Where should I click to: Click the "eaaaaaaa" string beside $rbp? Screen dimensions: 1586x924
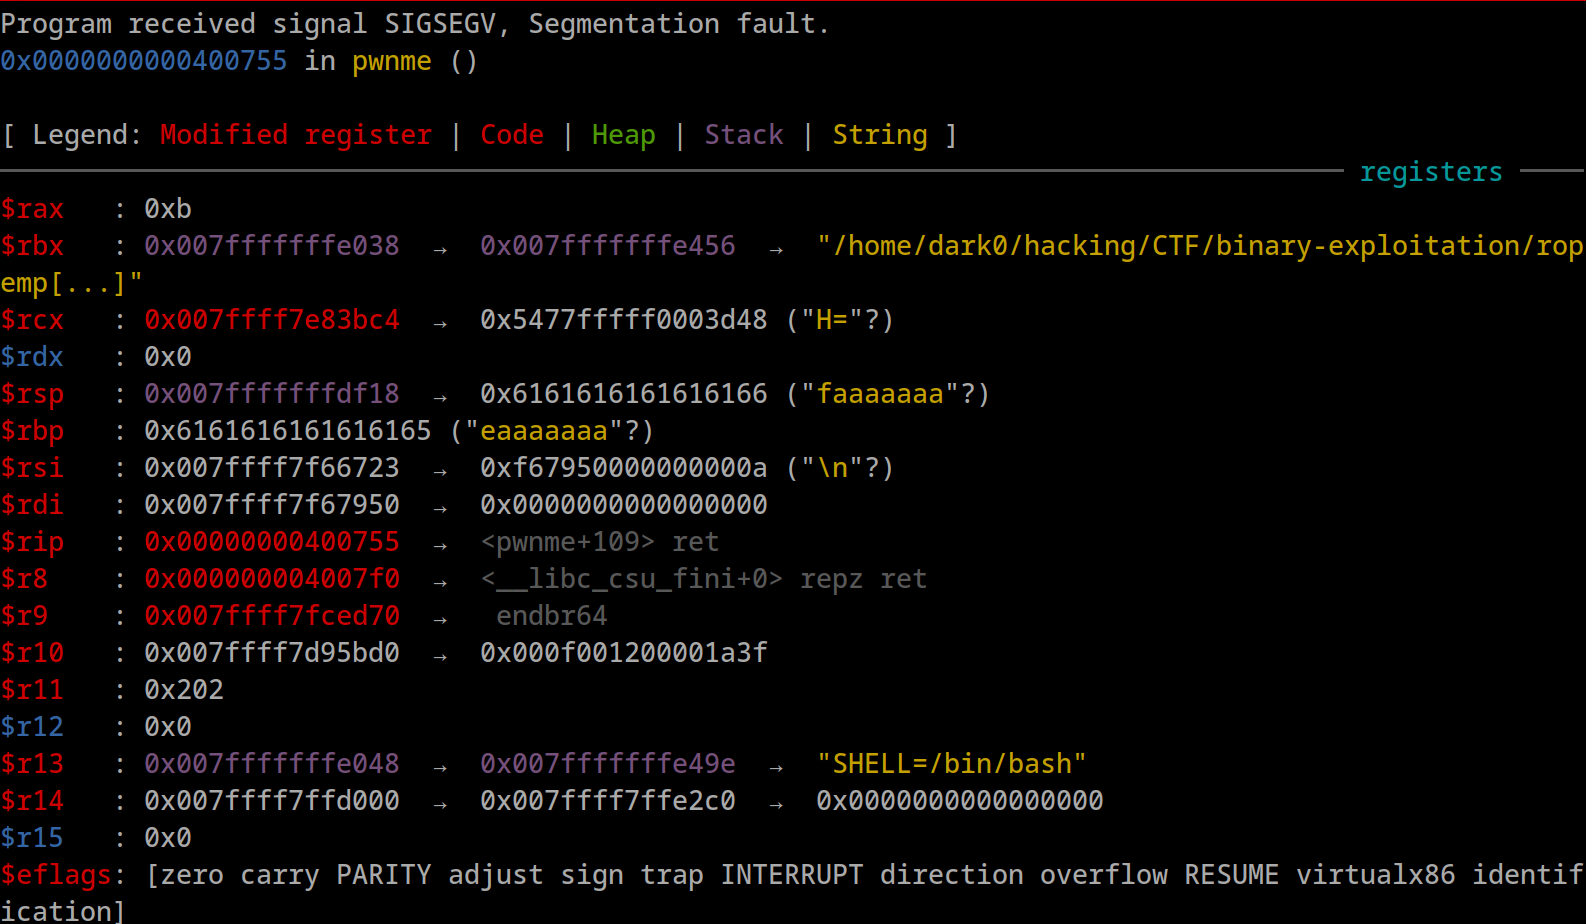(544, 431)
